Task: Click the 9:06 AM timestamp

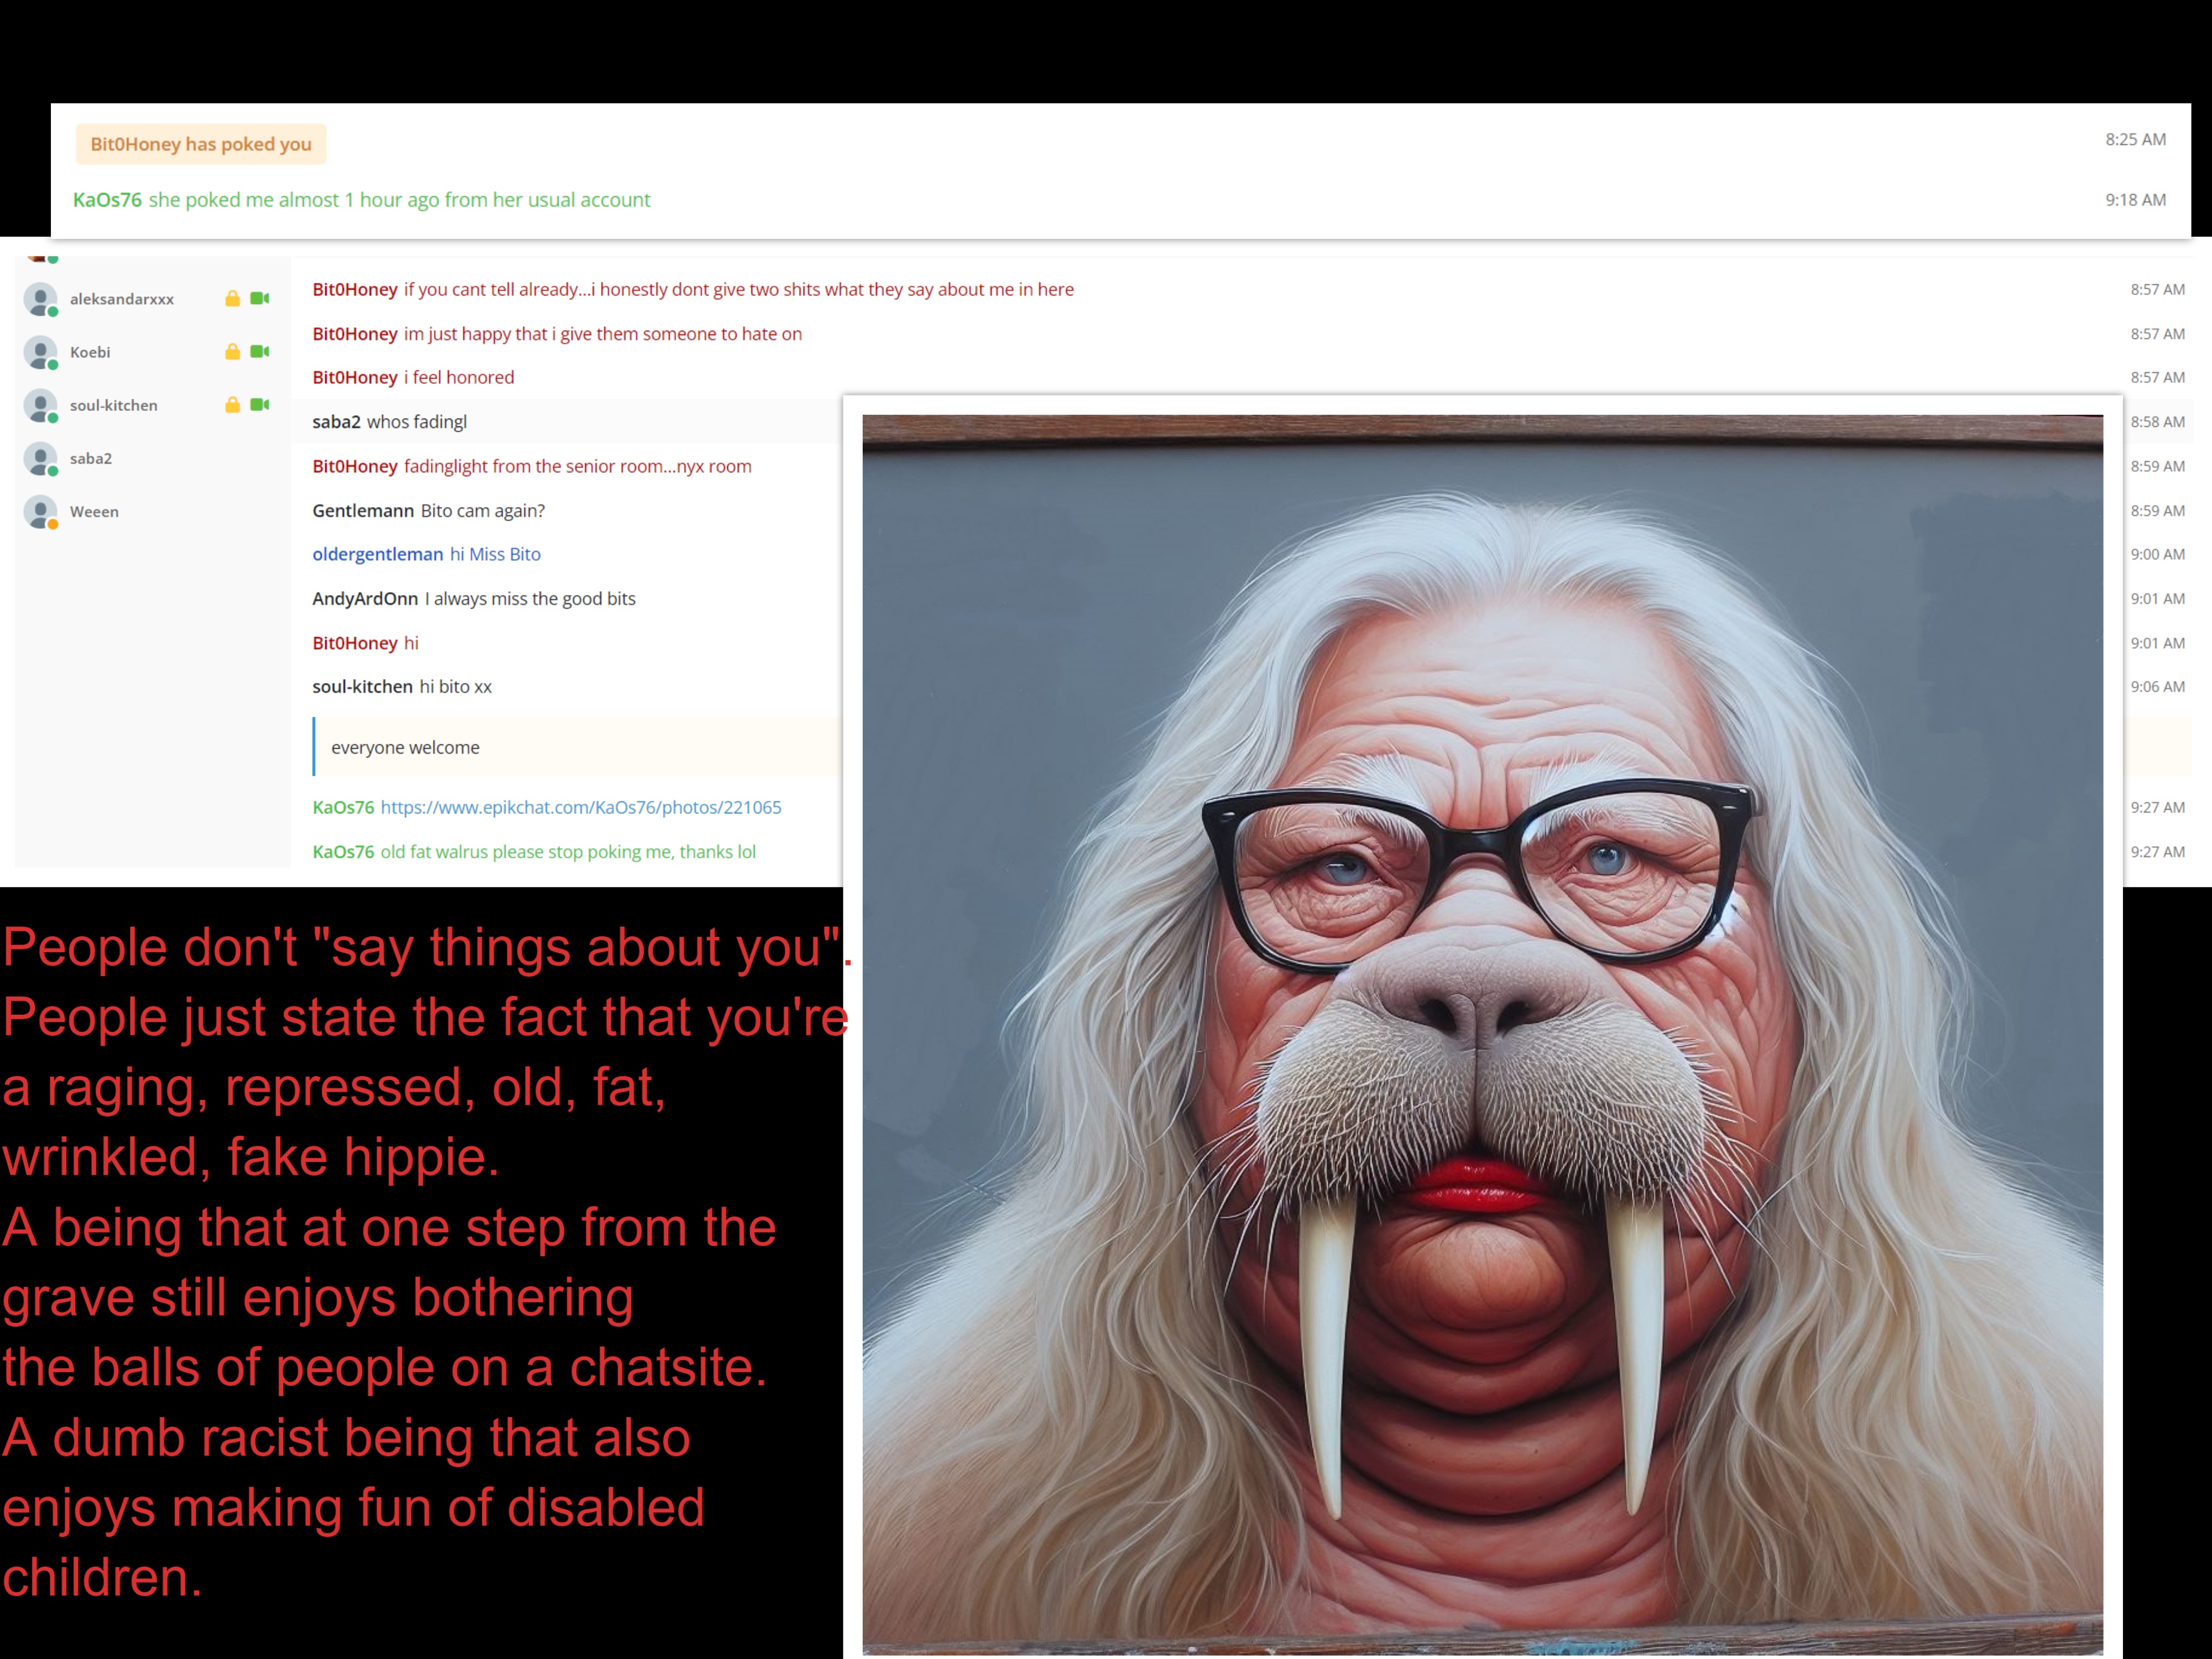Action: coord(2157,686)
